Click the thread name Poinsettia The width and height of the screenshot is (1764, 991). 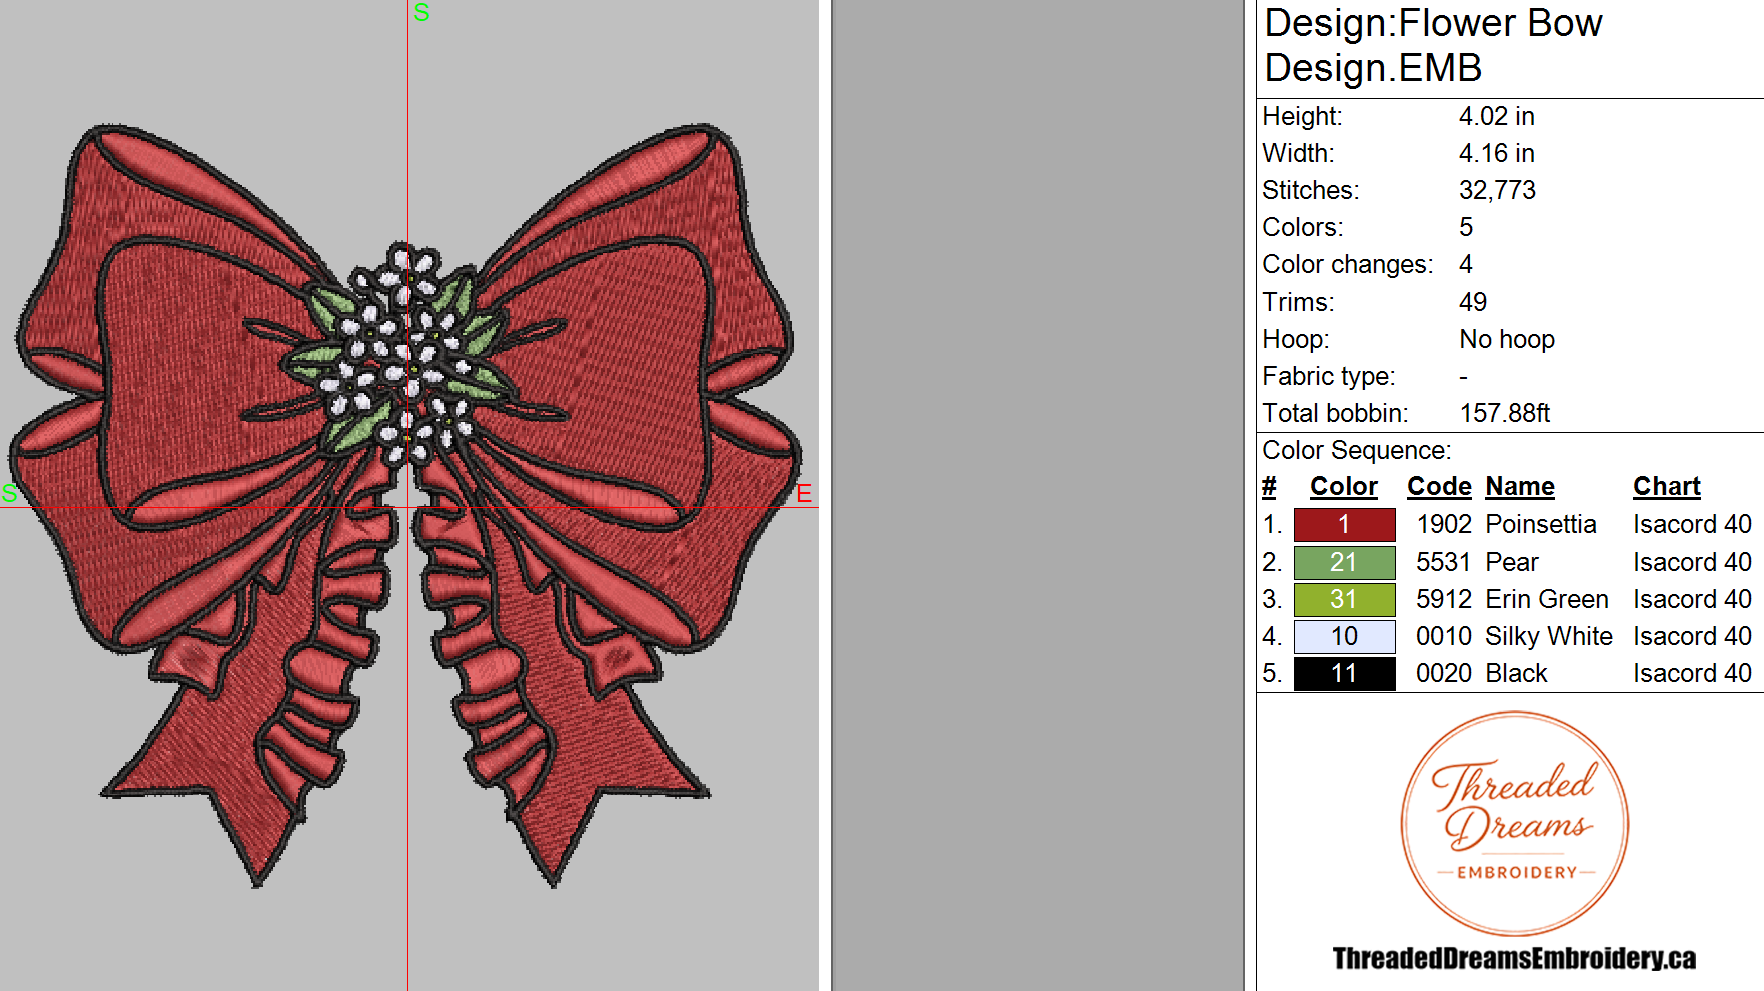1541,524
